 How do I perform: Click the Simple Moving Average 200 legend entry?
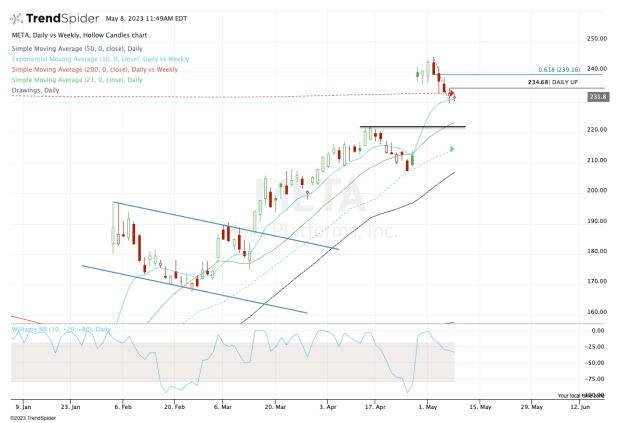(x=95, y=69)
